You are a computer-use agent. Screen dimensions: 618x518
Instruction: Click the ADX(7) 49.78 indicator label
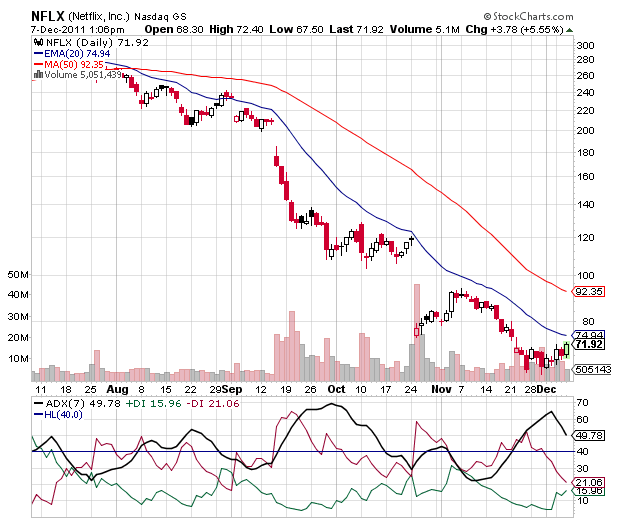click(83, 404)
